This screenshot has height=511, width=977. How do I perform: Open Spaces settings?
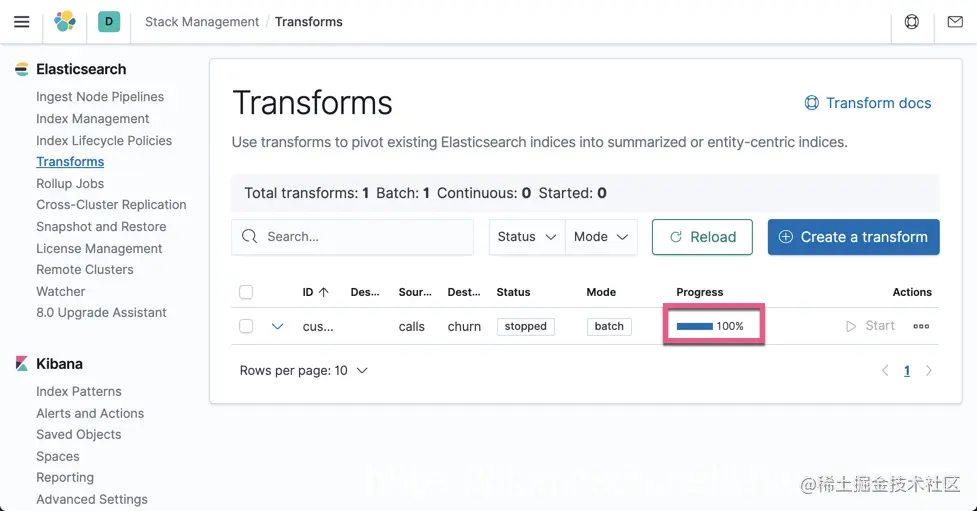coord(57,456)
